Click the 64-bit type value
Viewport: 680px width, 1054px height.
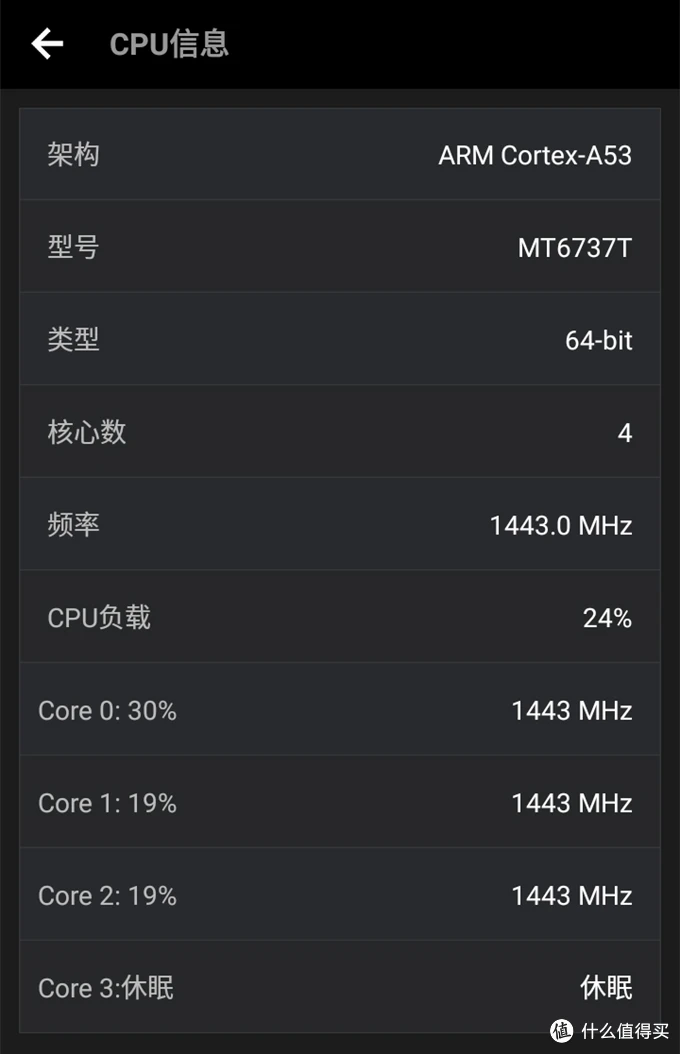[599, 340]
